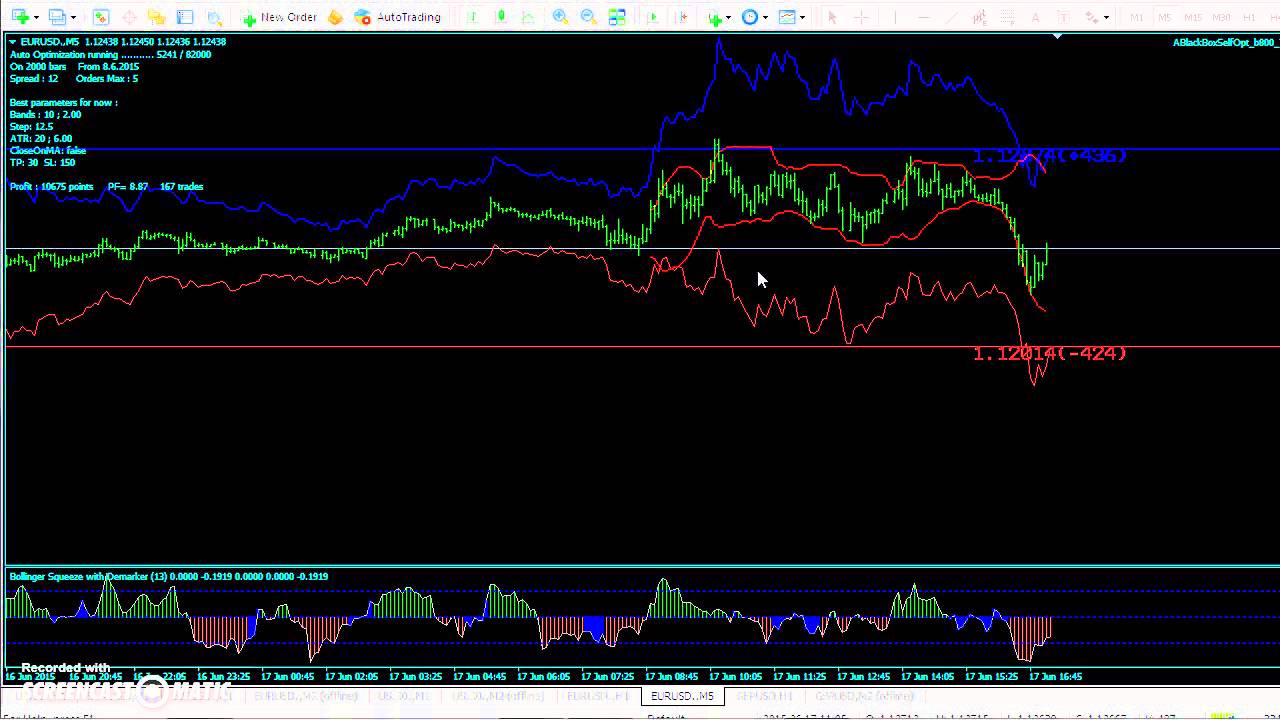This screenshot has width=1280, height=720.
Task: Switch to line chart display
Action: click(x=529, y=17)
